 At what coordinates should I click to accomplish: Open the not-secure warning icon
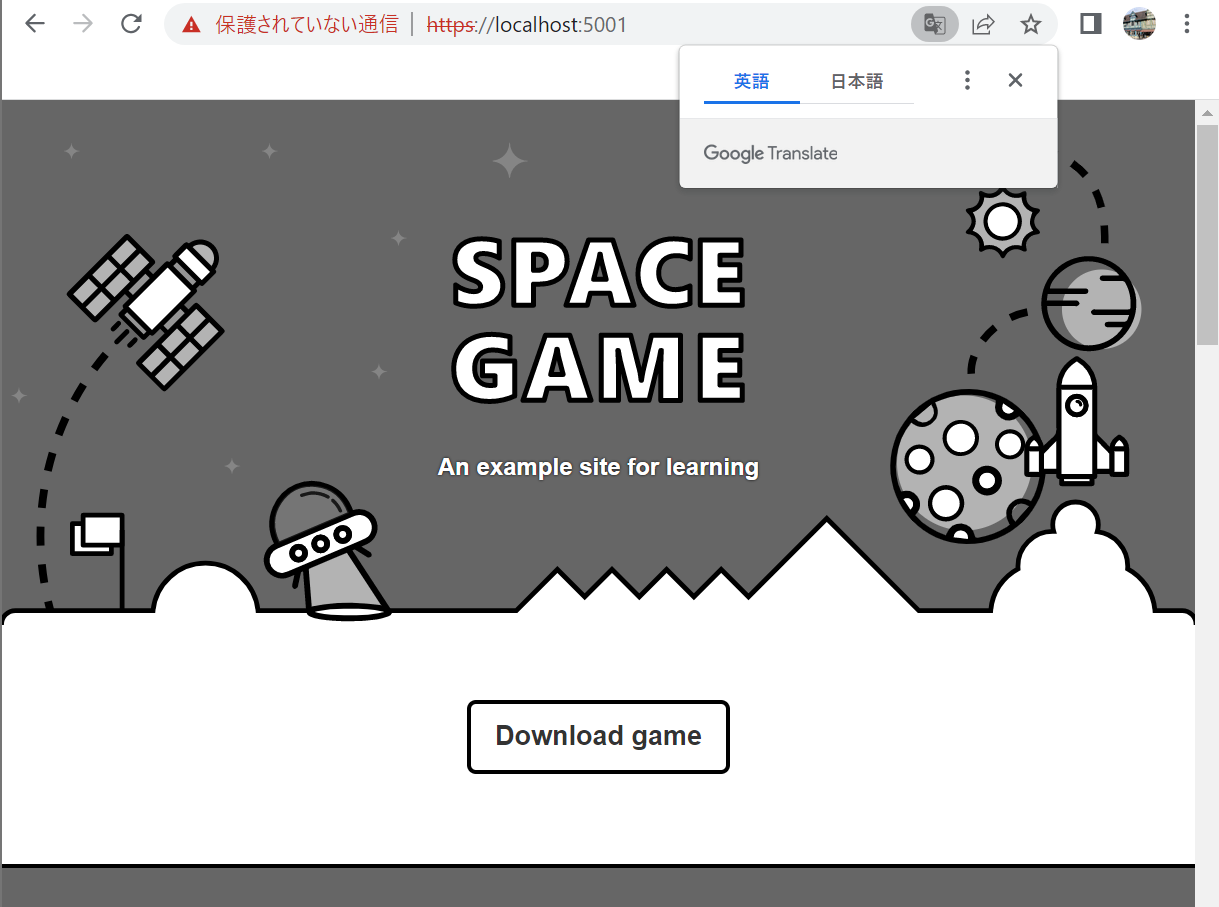pyautogui.click(x=192, y=25)
